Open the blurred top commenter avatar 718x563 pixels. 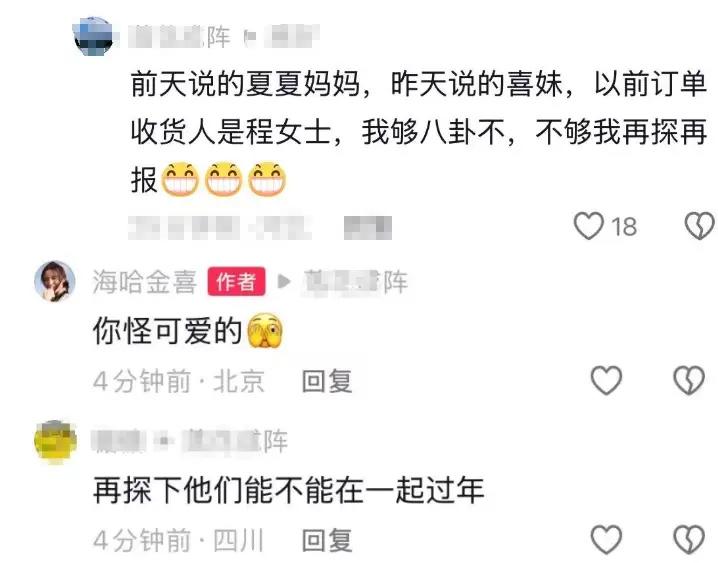point(93,37)
